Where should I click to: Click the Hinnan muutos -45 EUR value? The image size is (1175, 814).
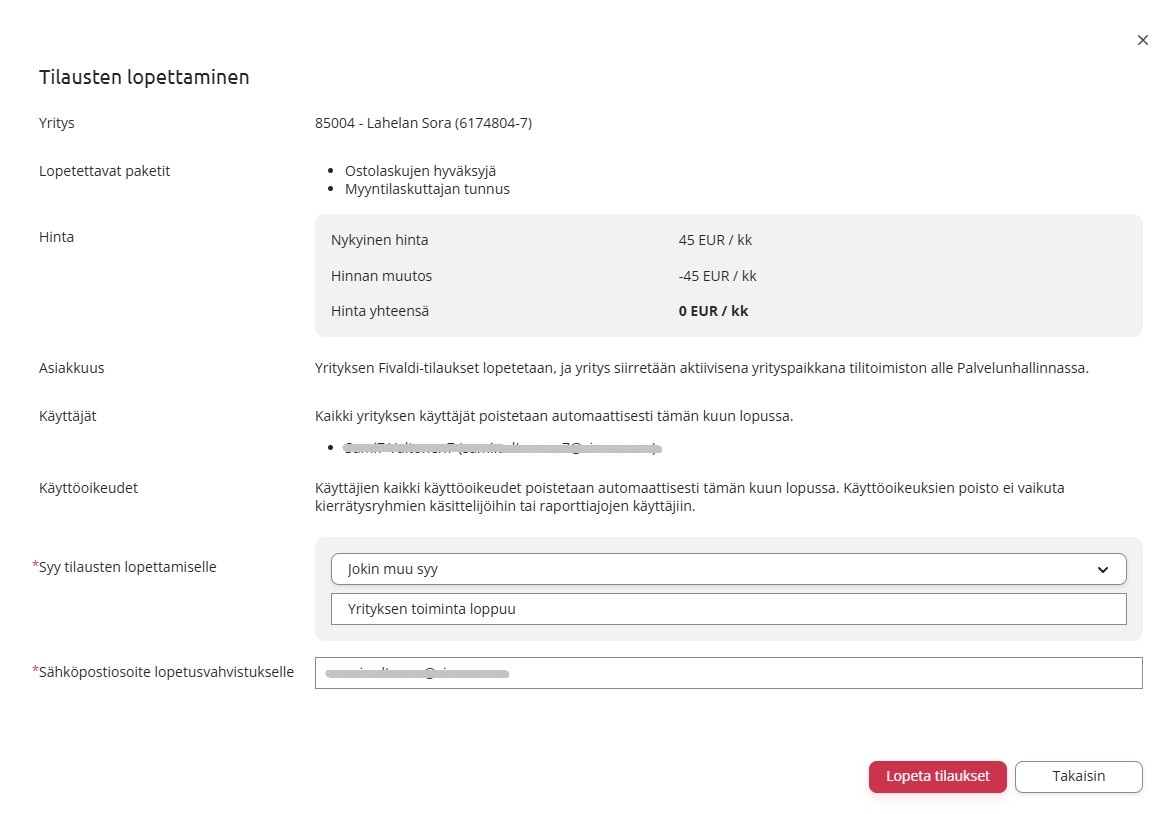[717, 276]
